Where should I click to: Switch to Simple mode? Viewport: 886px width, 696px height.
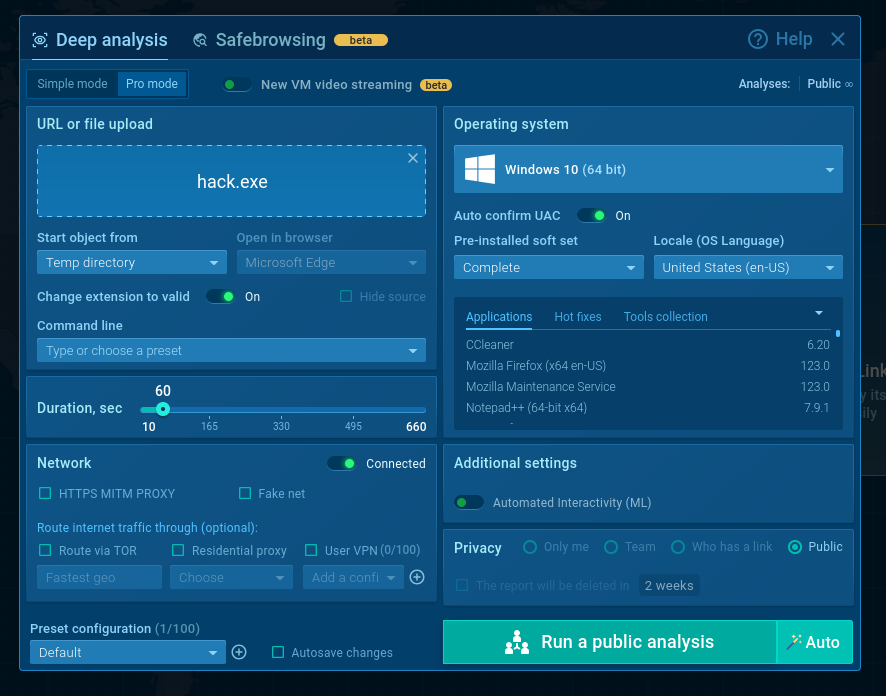[72, 84]
